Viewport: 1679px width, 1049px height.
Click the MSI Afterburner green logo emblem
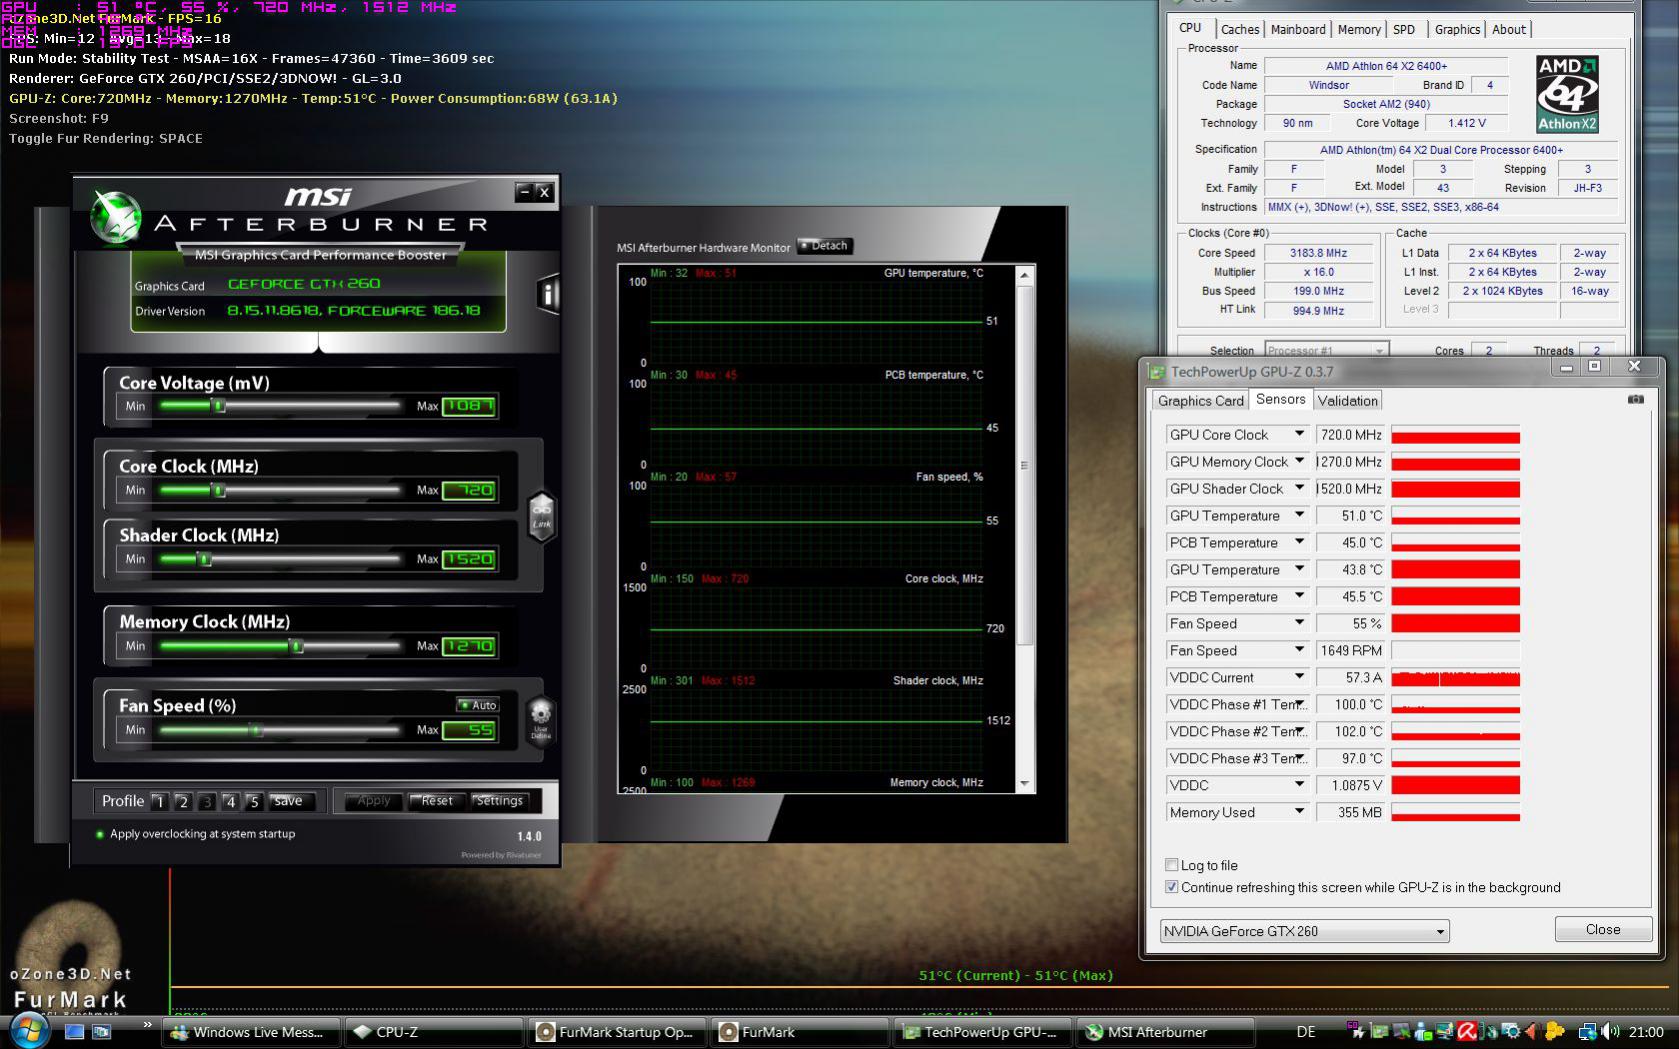click(116, 216)
